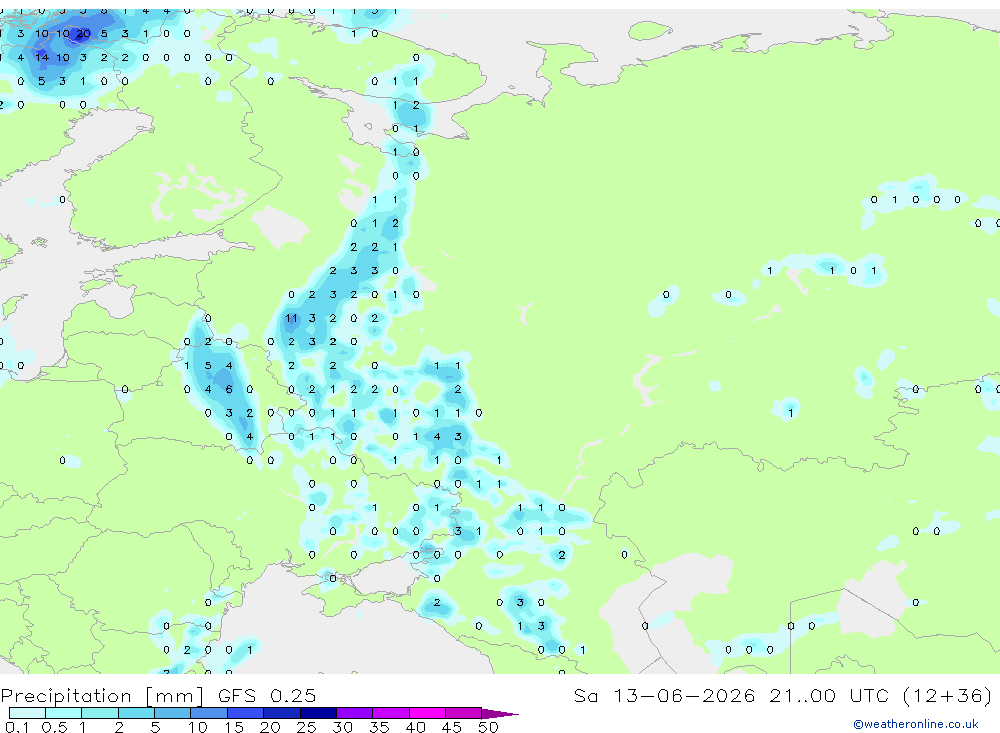Click the '21..00 UTC' time text
Screen dimensions: 1000x733
[x=829, y=695]
